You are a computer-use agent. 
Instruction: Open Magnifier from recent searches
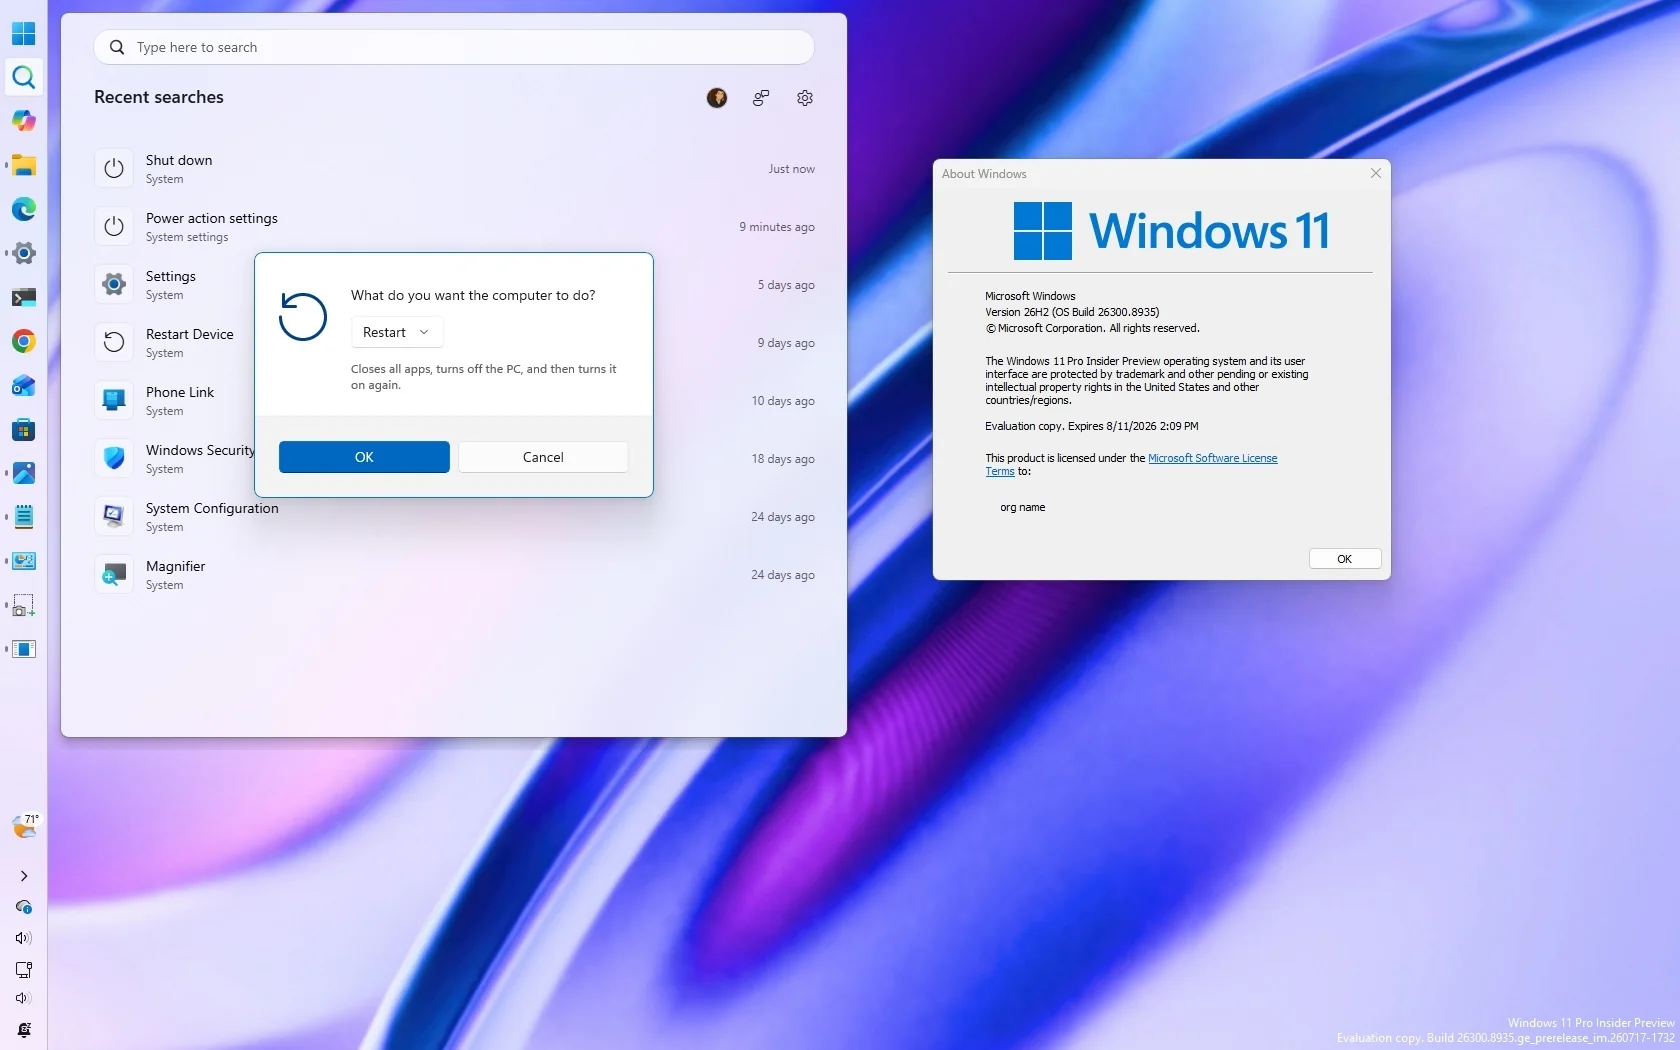point(454,575)
